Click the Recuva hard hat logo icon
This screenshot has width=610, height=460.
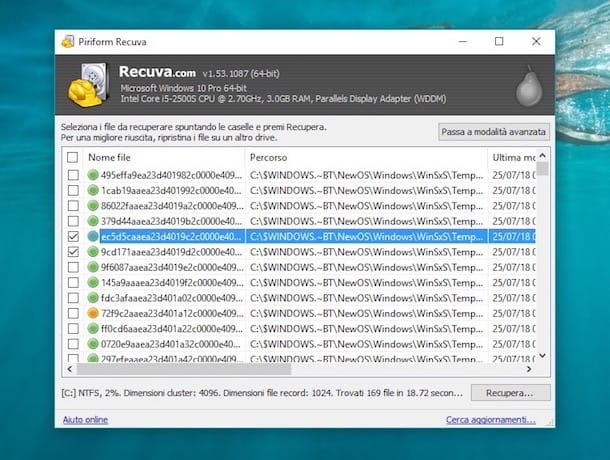88,85
